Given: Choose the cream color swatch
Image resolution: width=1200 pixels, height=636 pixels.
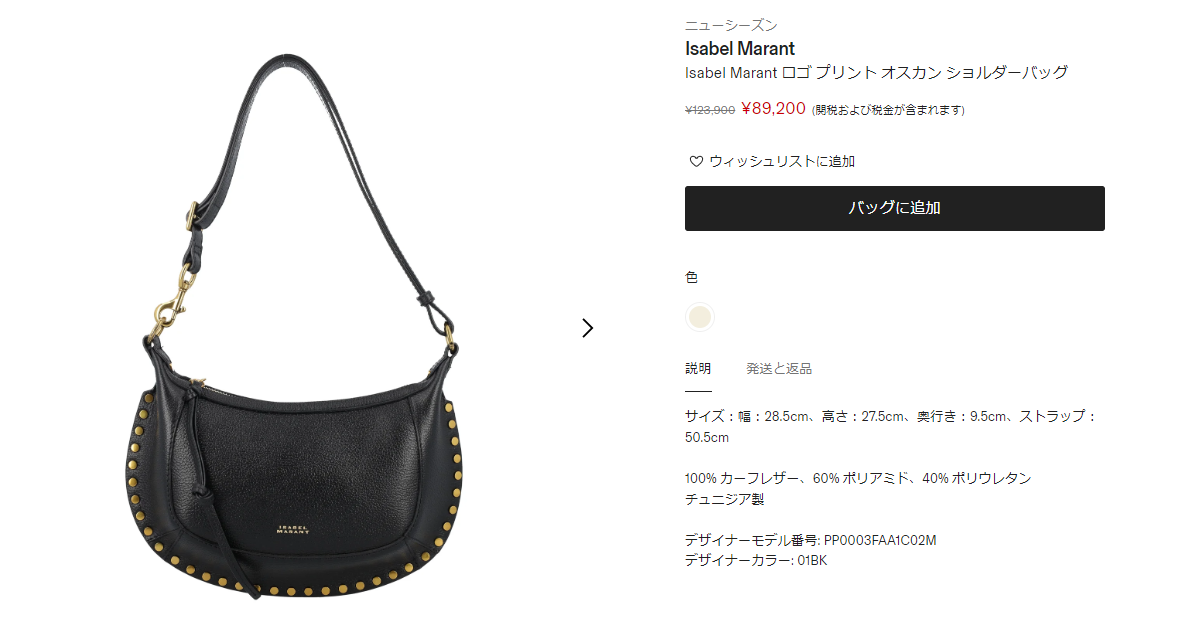Looking at the screenshot, I should pyautogui.click(x=700, y=317).
